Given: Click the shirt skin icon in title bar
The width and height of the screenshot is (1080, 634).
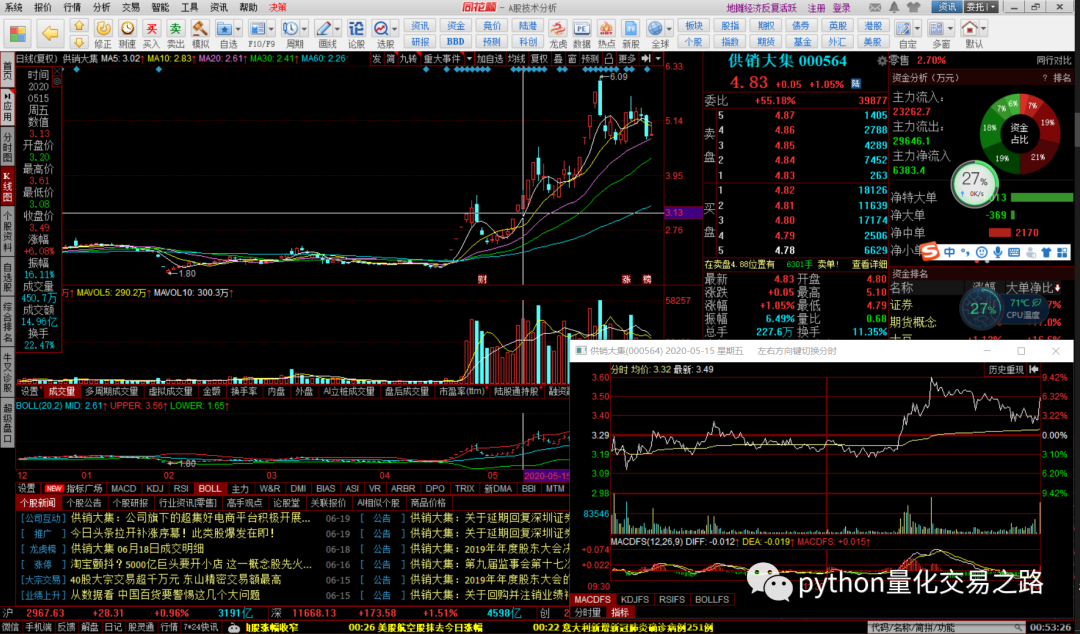Looking at the screenshot, I should tap(914, 8).
